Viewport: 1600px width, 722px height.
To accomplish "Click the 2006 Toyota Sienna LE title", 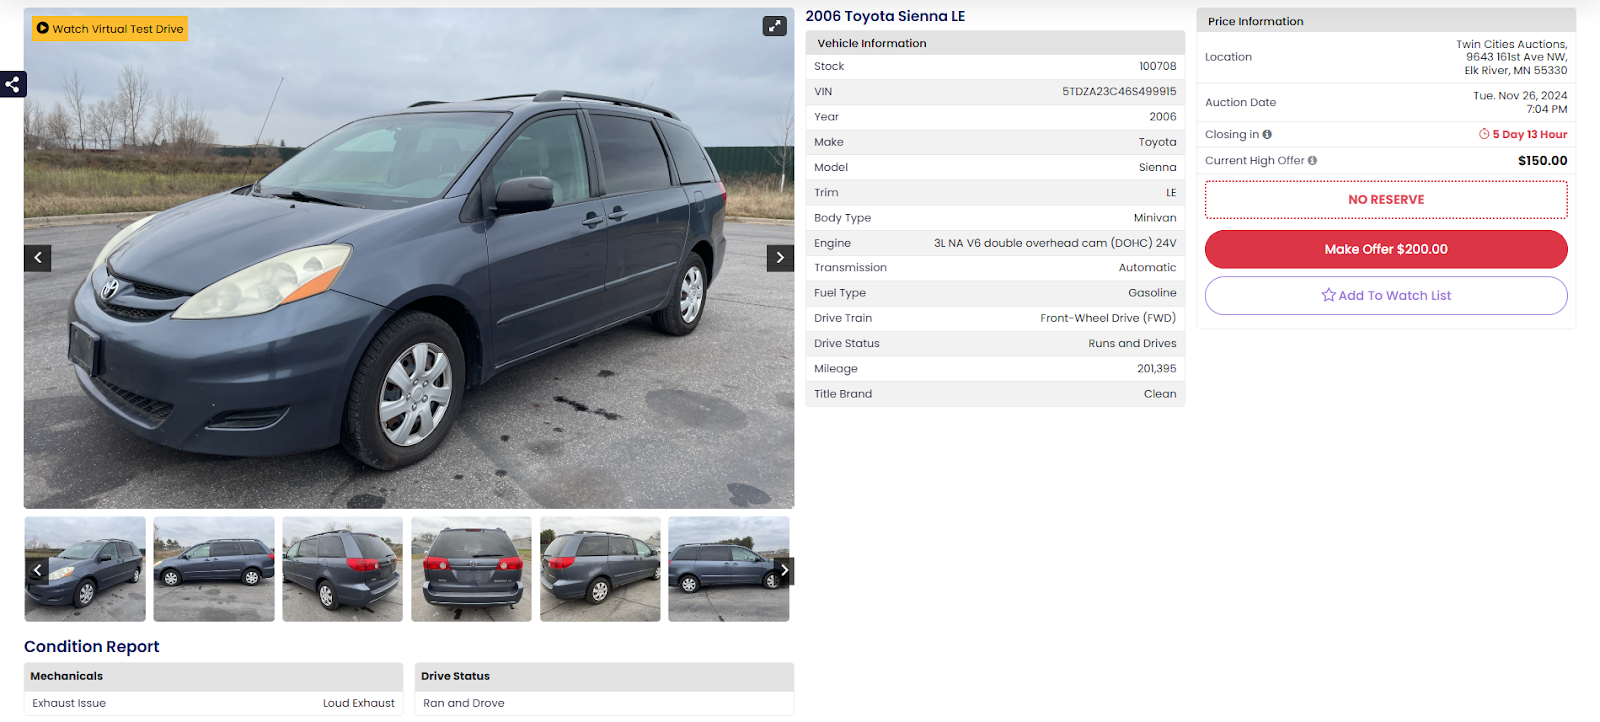I will coord(885,16).
